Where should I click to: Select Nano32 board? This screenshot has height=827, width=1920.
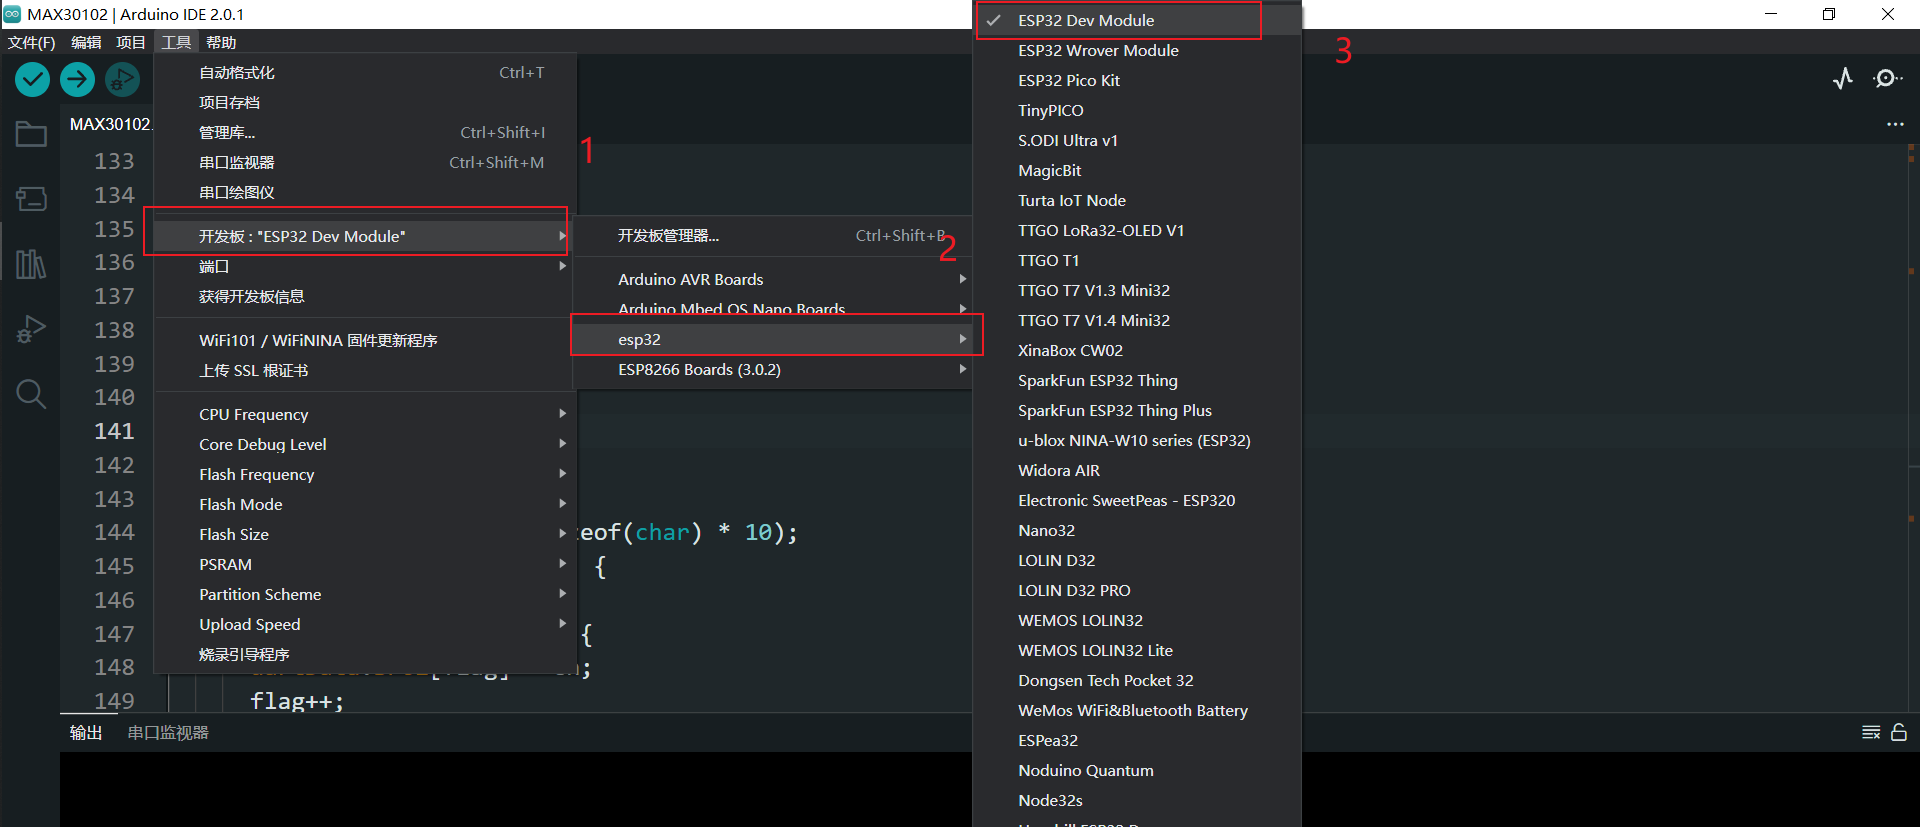coord(1137,530)
